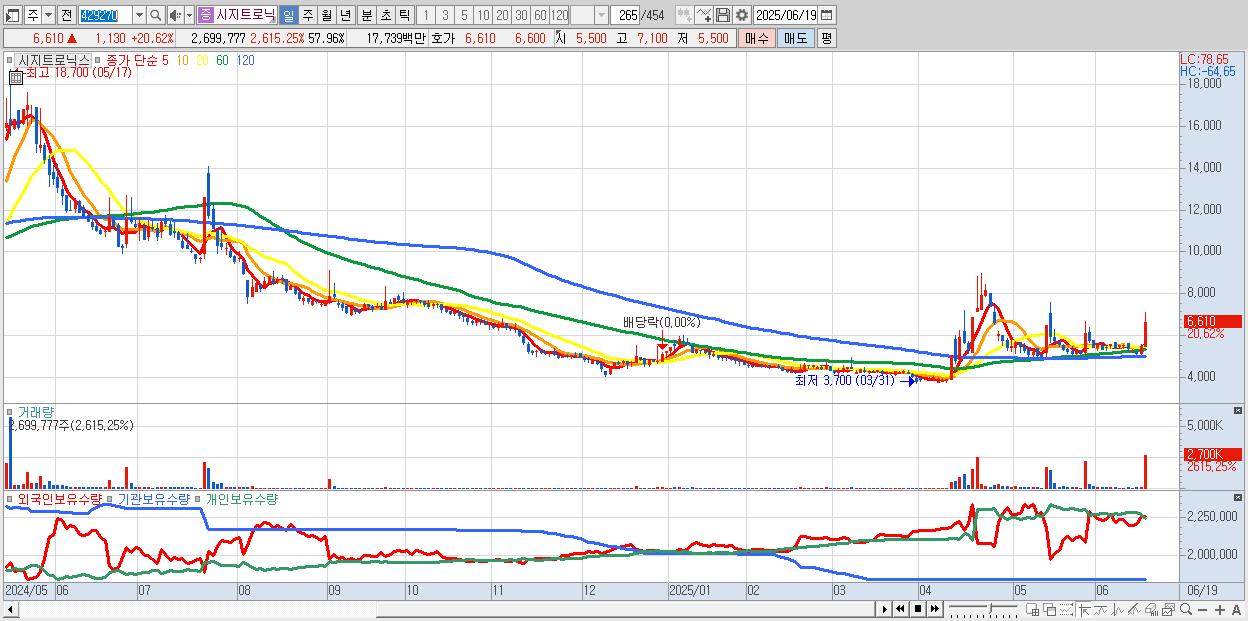Click the dashed chart range icon
The width and height of the screenshot is (1248, 621).
click(1066, 609)
